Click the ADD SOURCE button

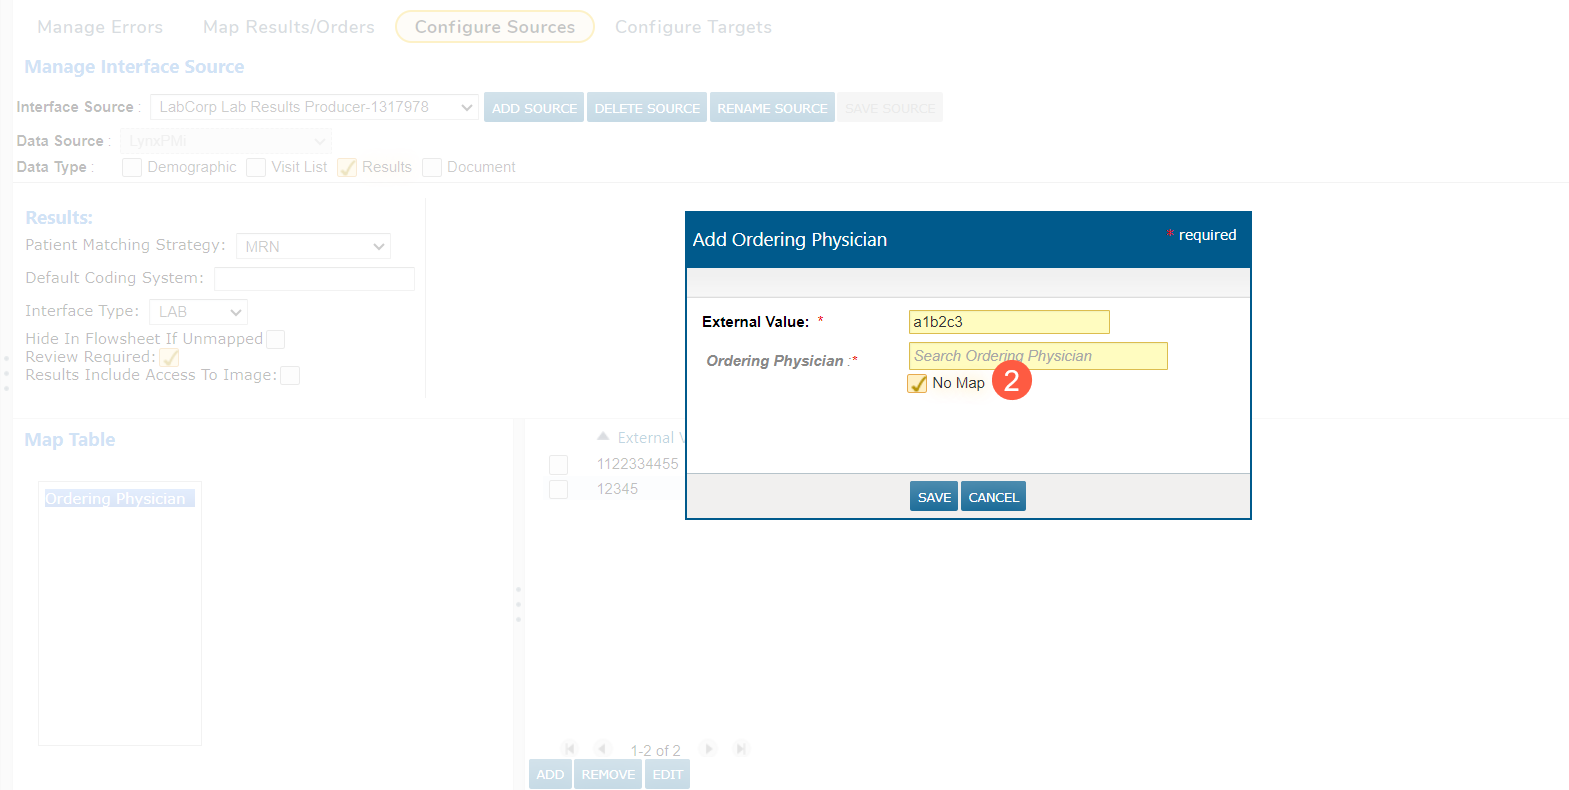(x=534, y=108)
